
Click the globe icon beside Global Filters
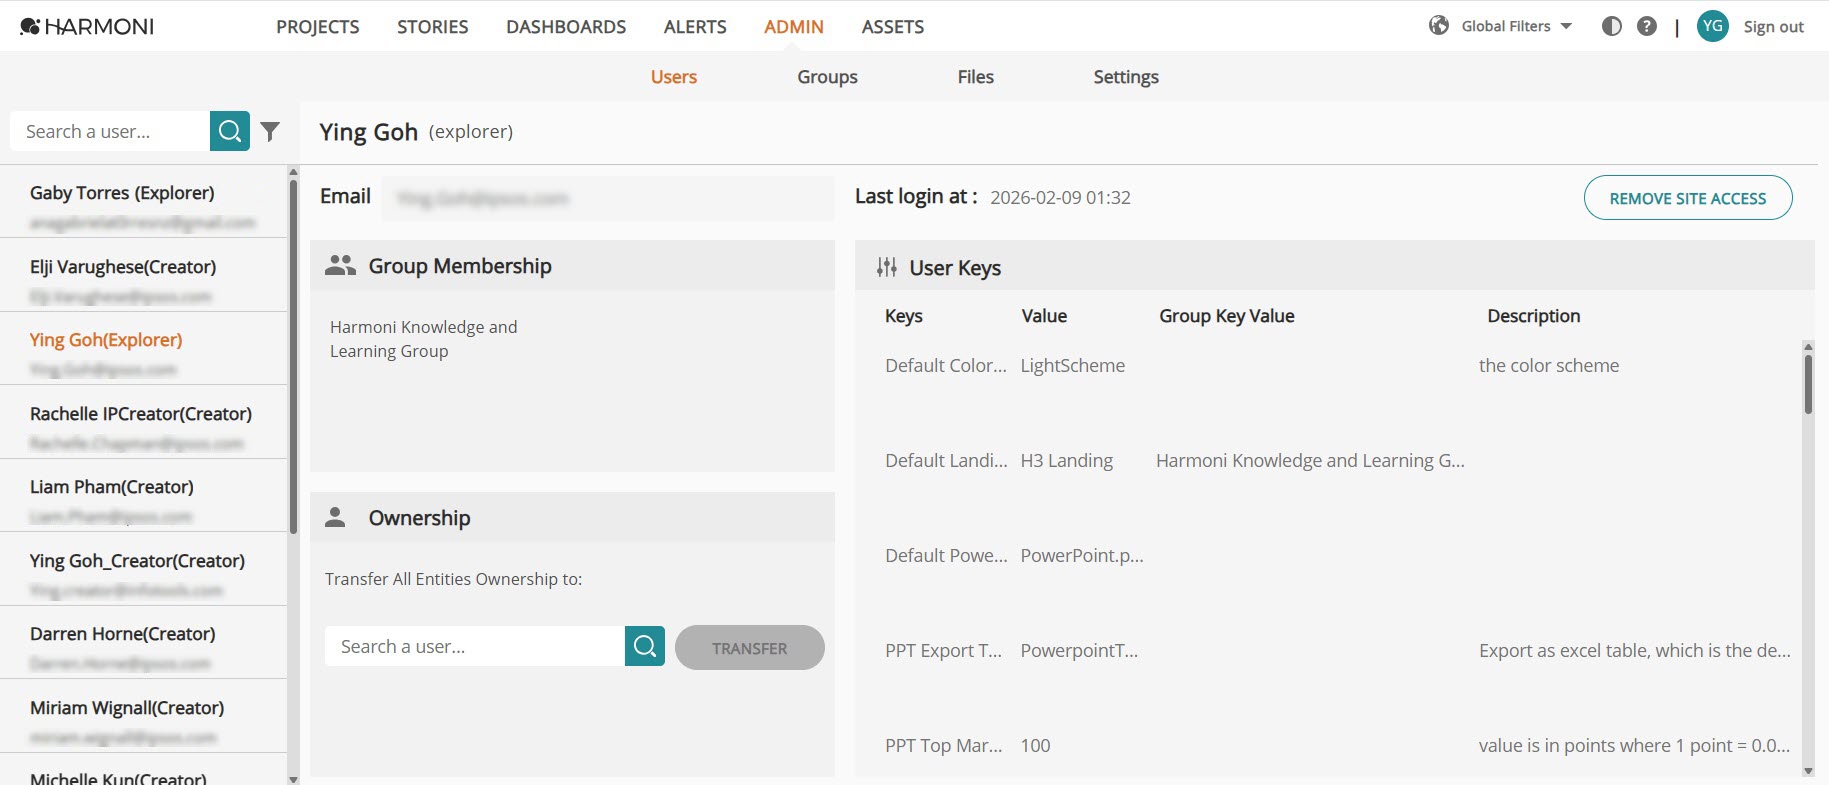click(1439, 26)
